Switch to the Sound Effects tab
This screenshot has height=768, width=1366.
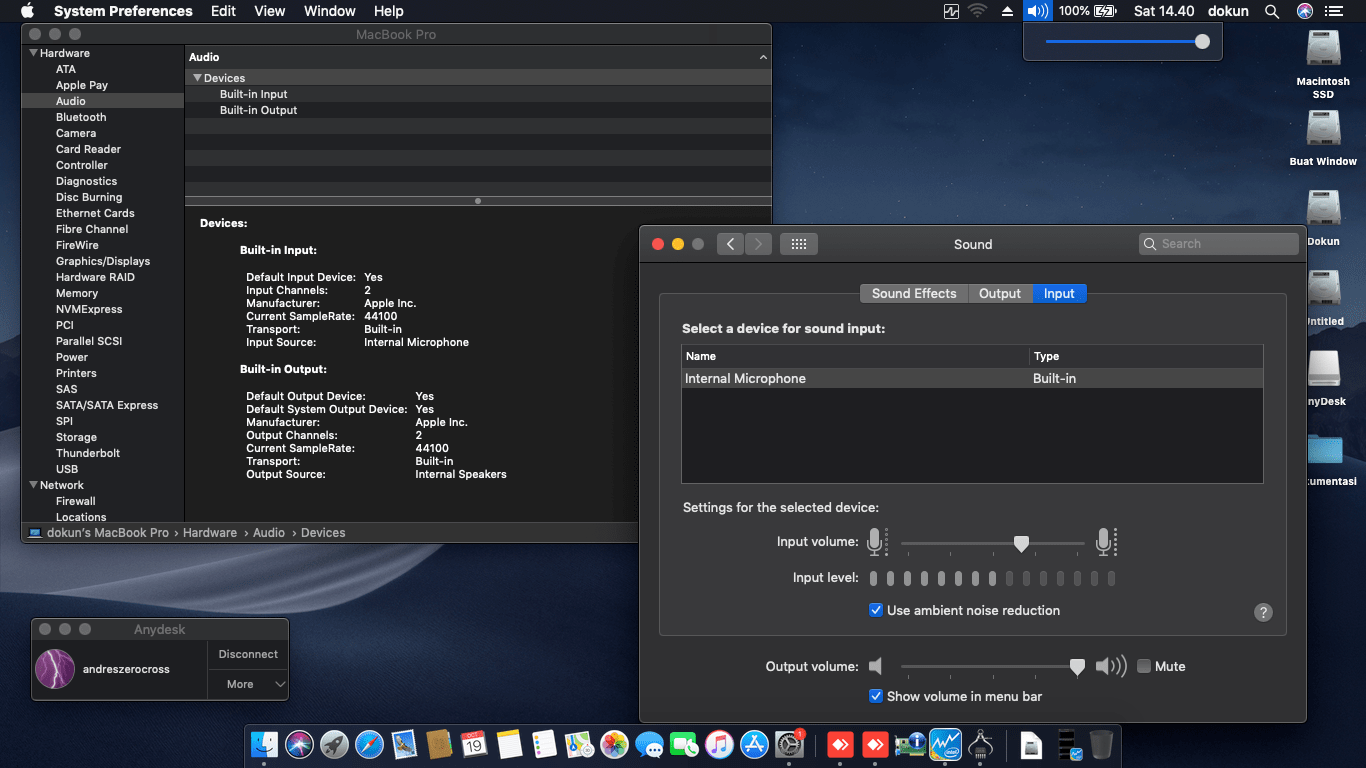pyautogui.click(x=914, y=293)
